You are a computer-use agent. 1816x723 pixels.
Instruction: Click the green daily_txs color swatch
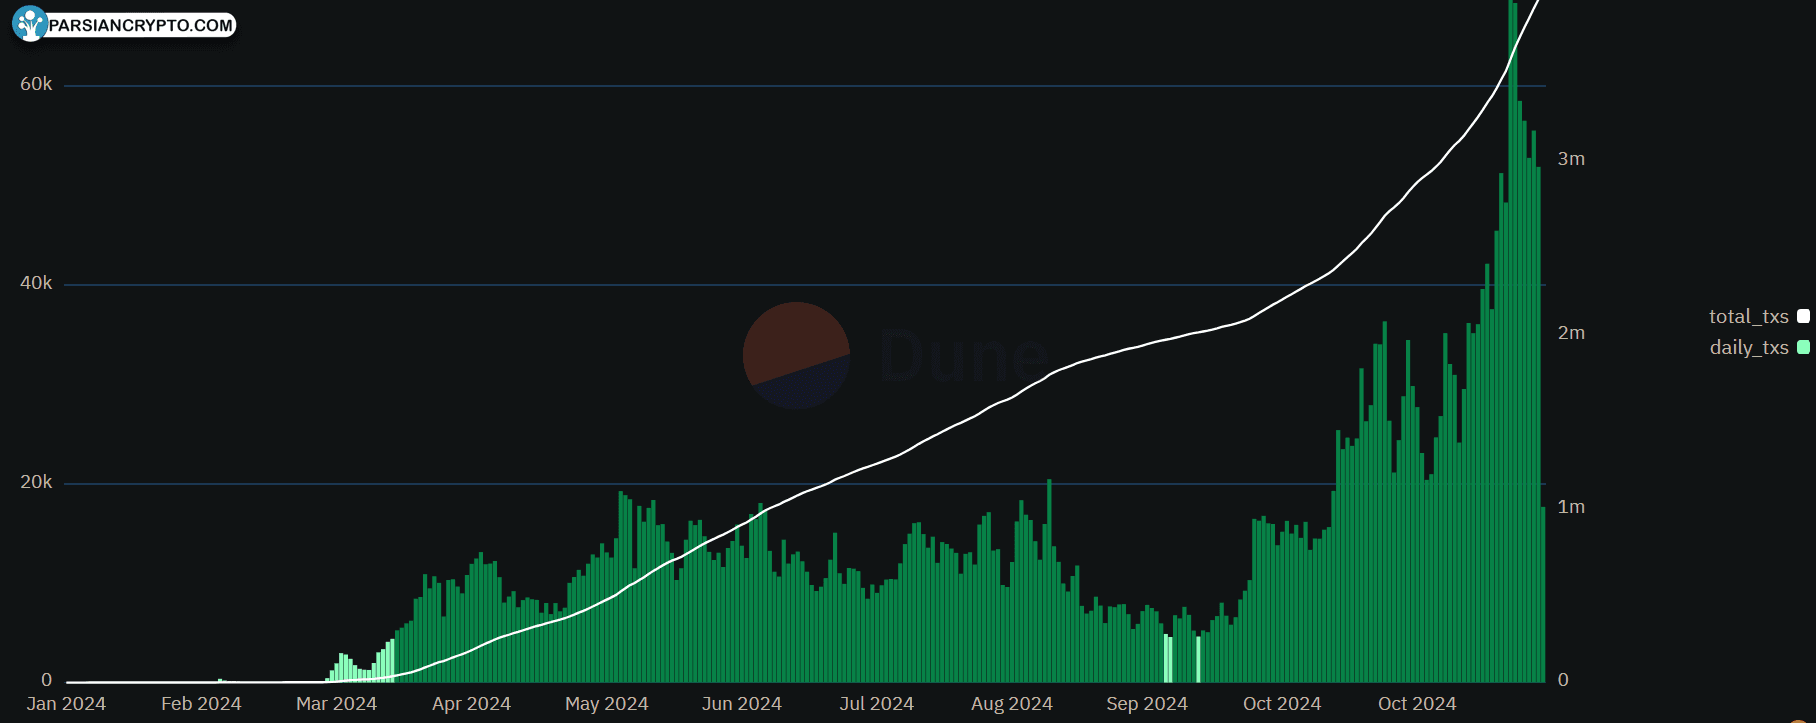(1803, 347)
